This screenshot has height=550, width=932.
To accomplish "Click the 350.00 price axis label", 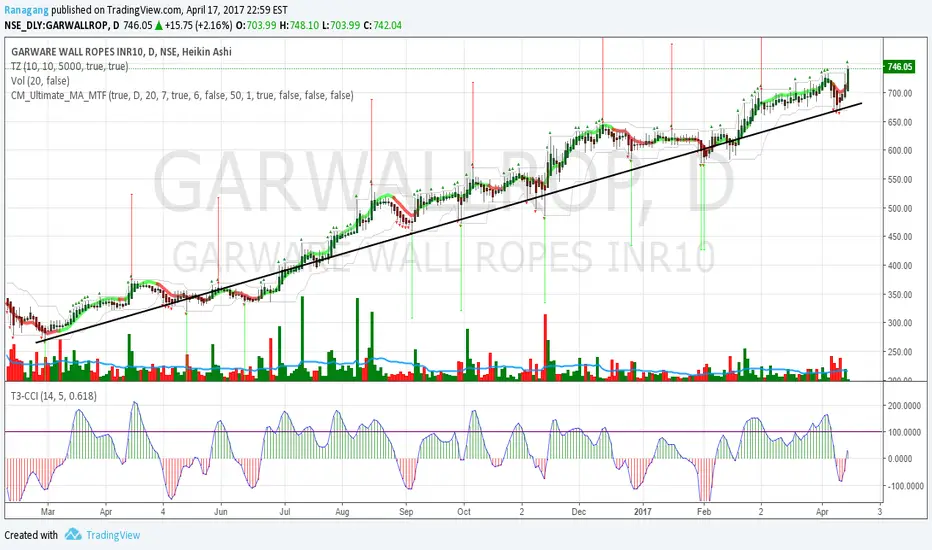I will pos(900,295).
